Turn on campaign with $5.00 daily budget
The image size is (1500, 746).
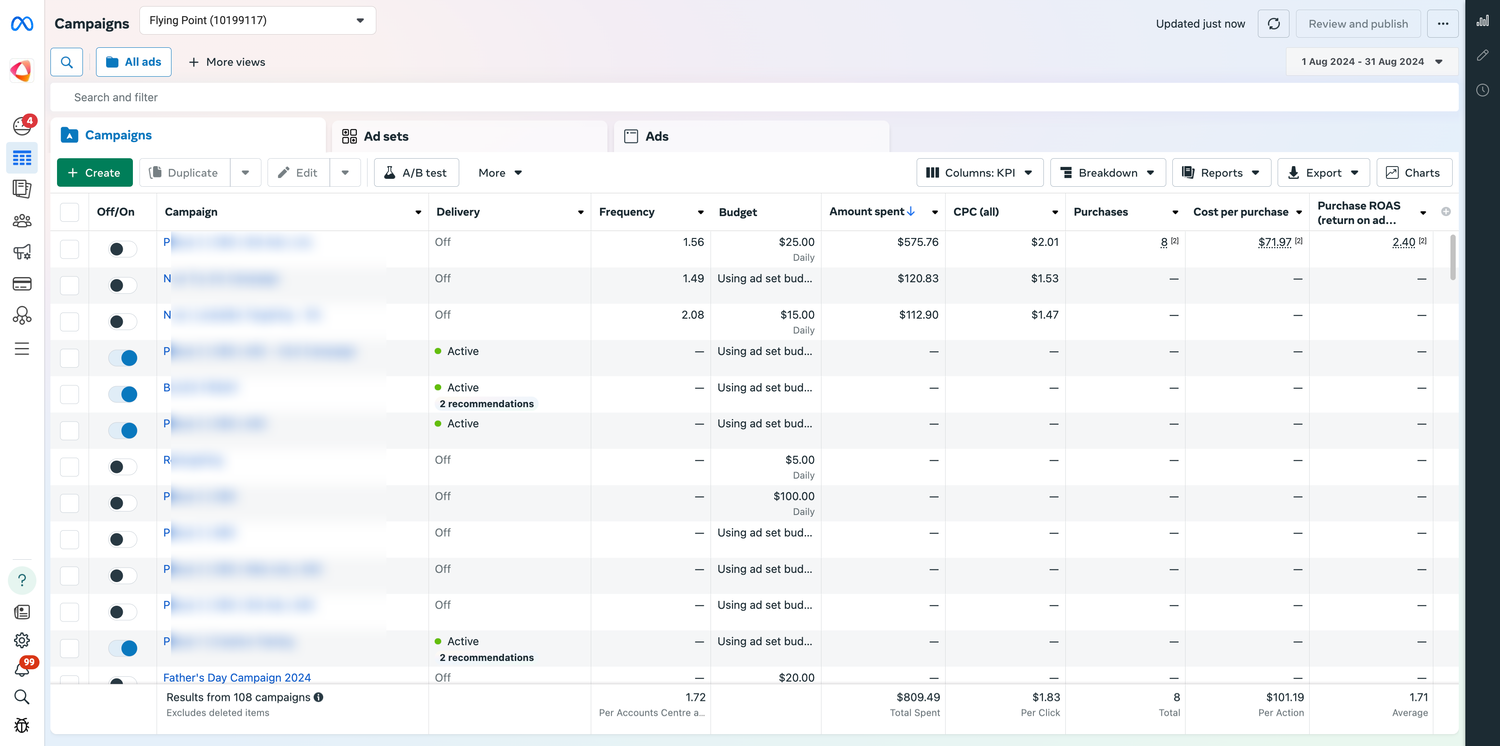123,467
